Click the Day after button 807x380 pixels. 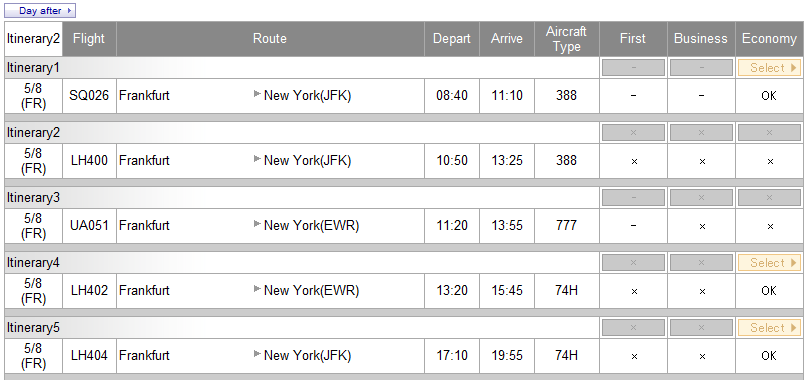tap(40, 10)
